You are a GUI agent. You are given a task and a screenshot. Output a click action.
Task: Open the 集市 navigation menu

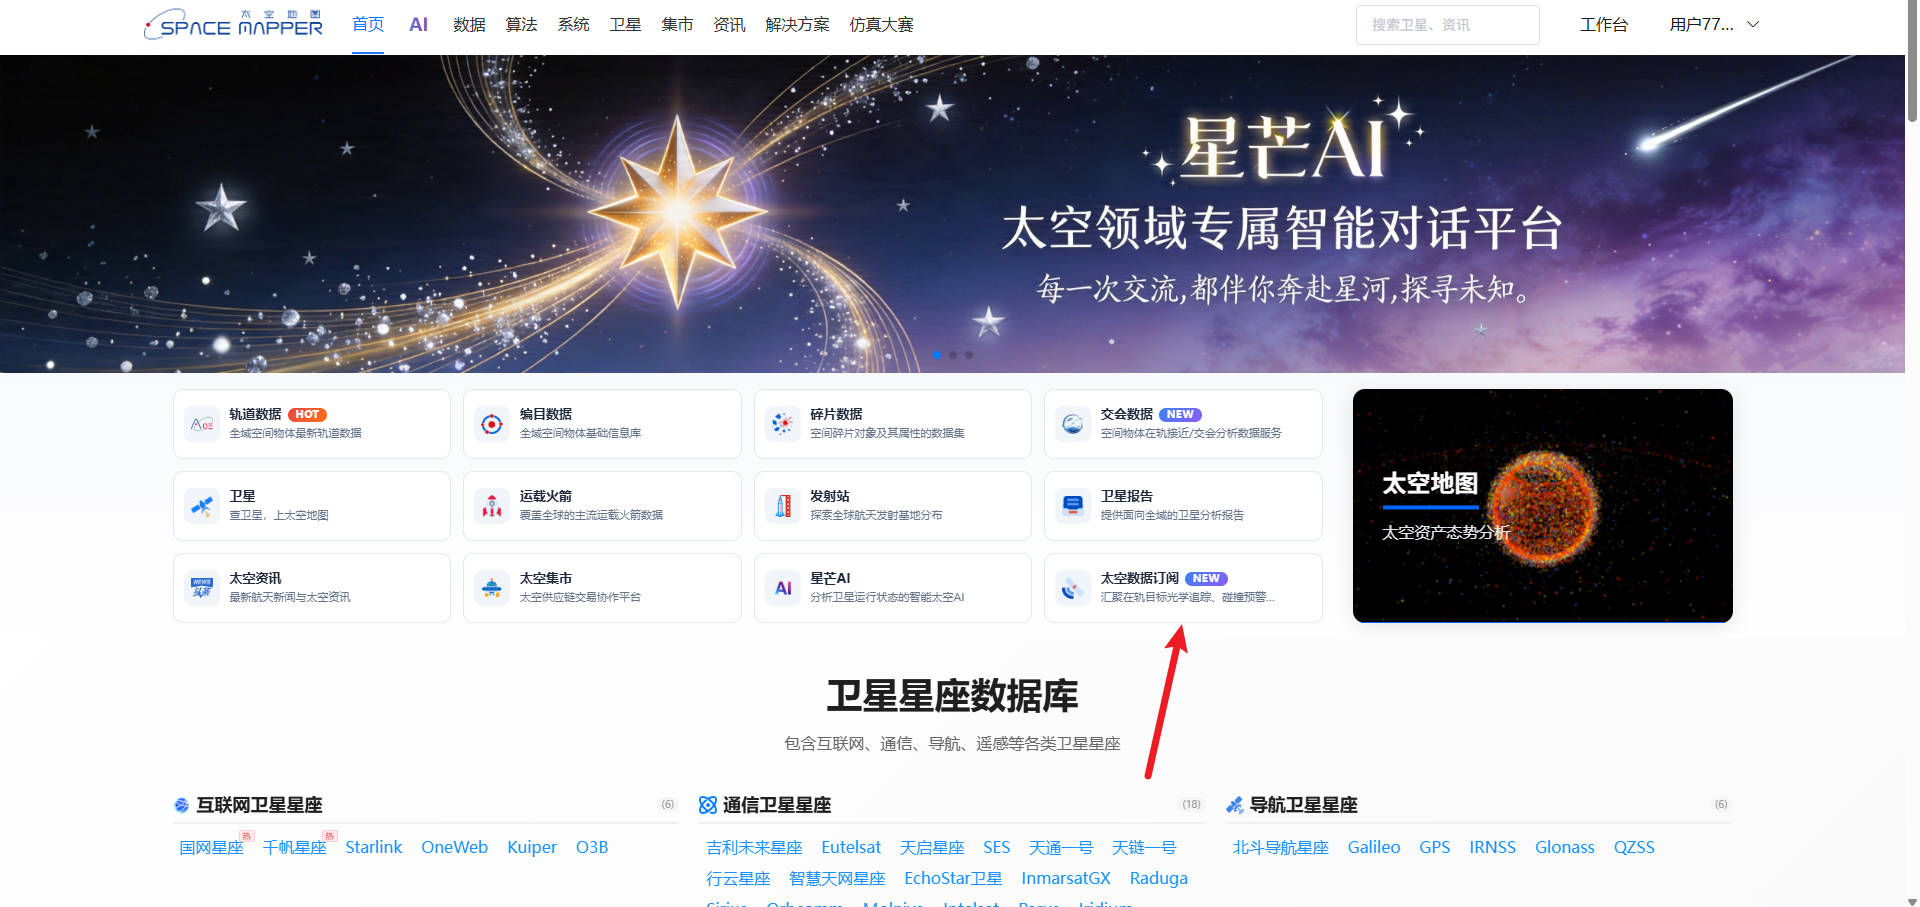click(677, 24)
